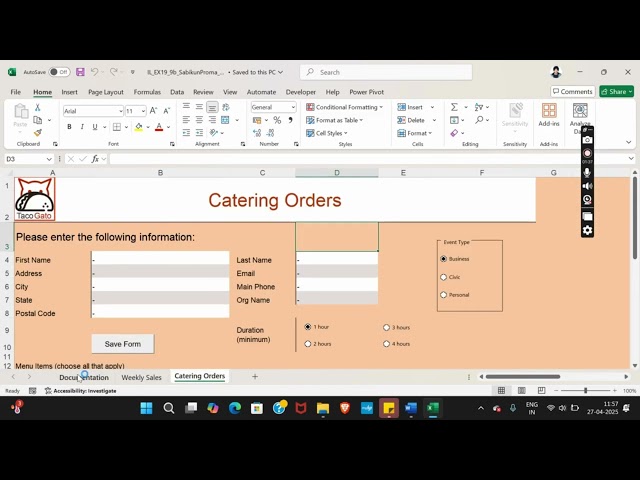Click the Undo arrow icon
The image size is (640, 480).
coord(94,72)
